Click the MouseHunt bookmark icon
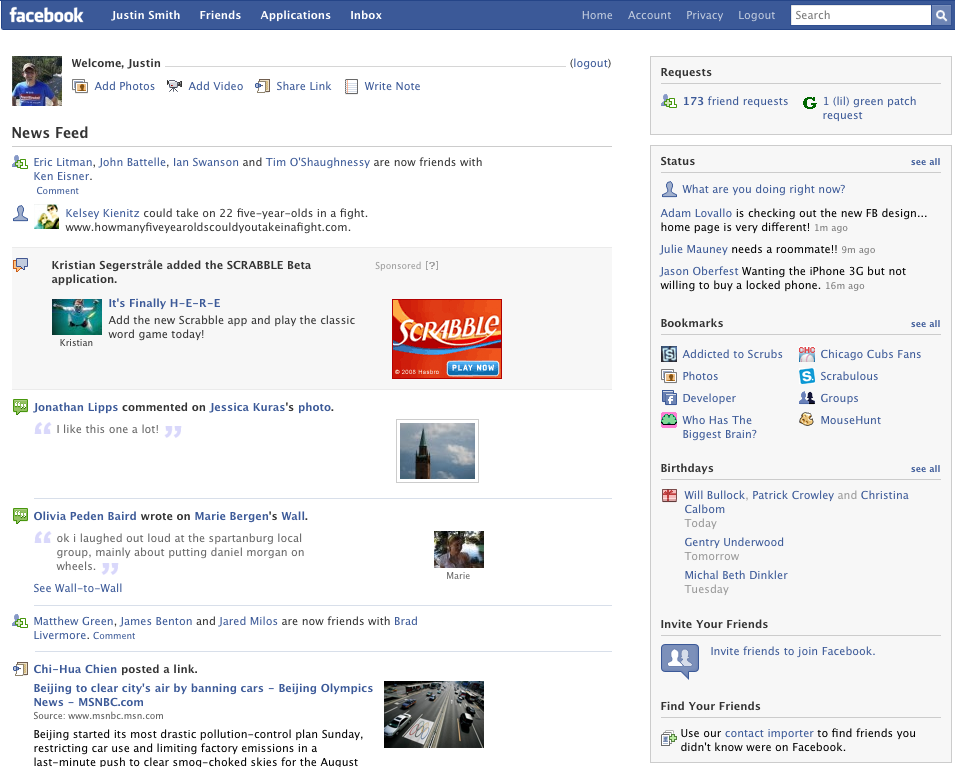This screenshot has height=767, width=955. click(806, 419)
